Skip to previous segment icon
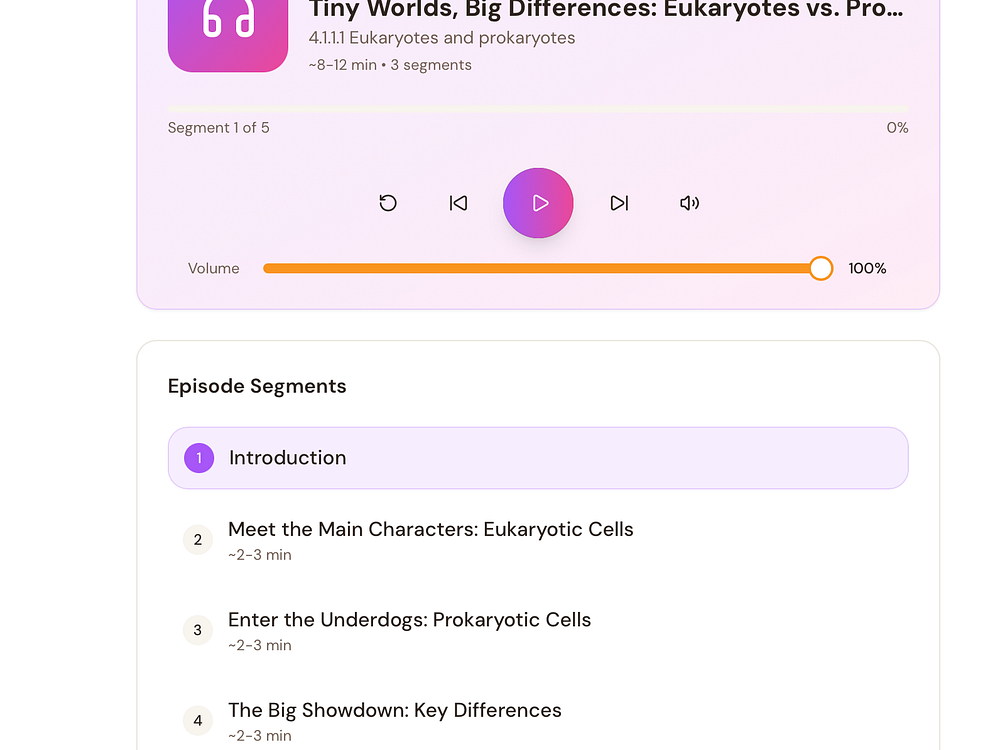Image resolution: width=1000 pixels, height=750 pixels. point(458,203)
